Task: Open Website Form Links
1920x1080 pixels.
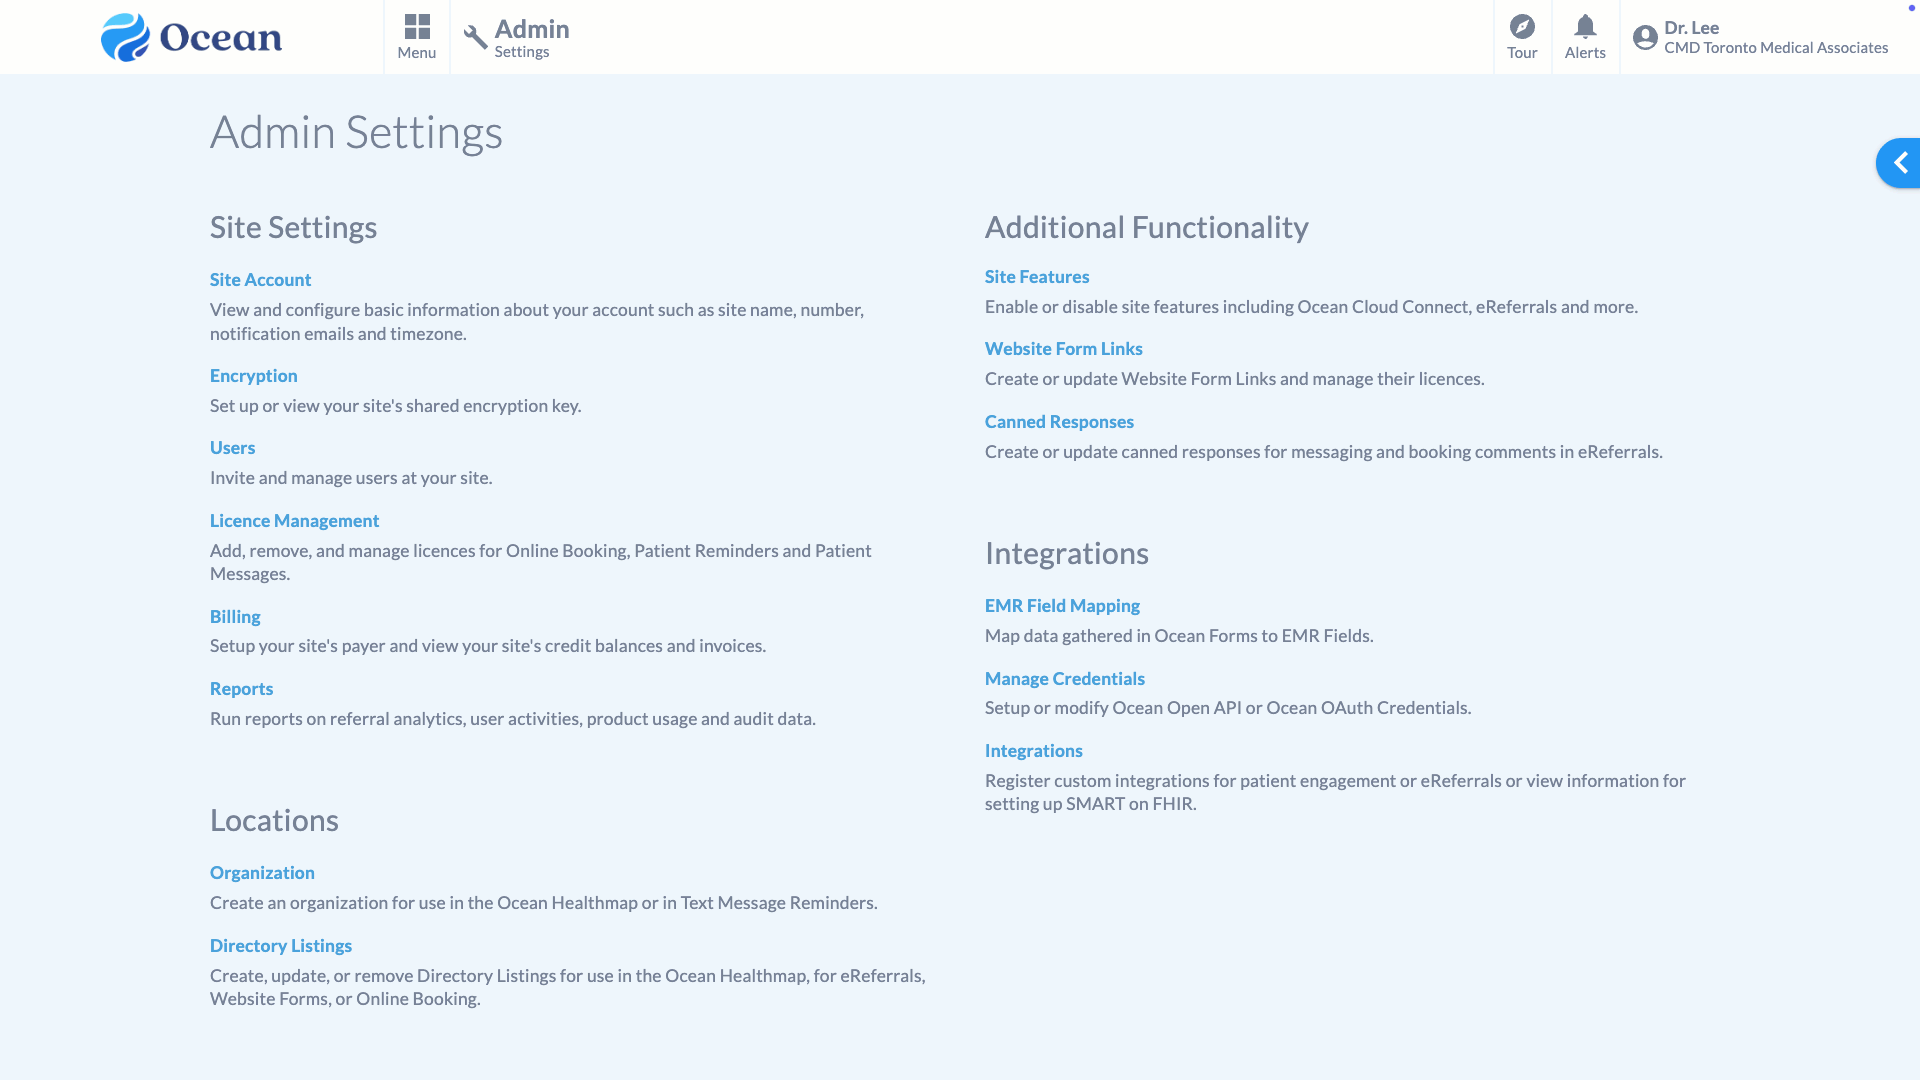Action: (x=1063, y=349)
